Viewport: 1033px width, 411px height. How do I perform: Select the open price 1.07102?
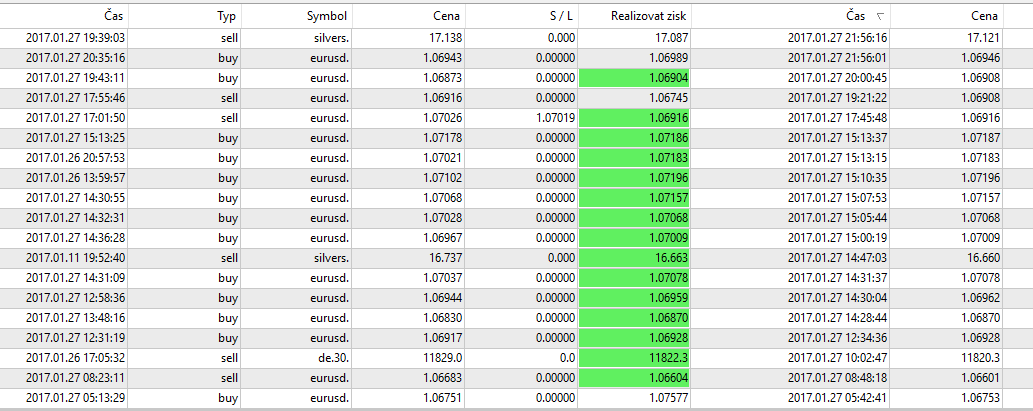pyautogui.click(x=442, y=179)
